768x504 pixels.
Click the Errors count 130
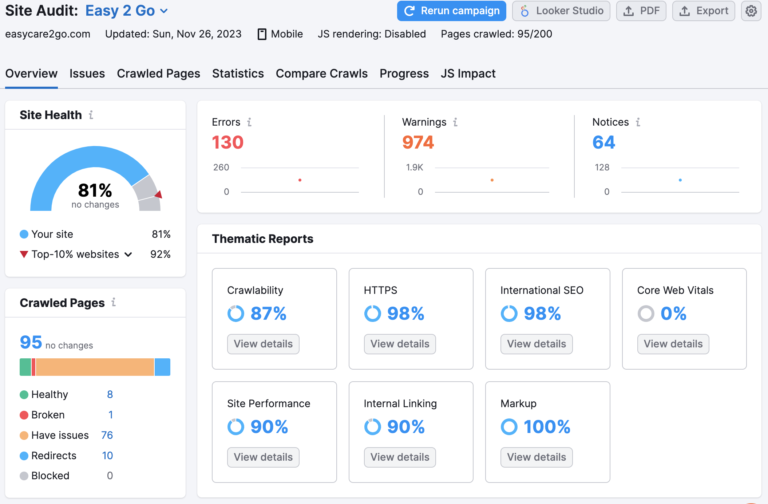point(228,143)
